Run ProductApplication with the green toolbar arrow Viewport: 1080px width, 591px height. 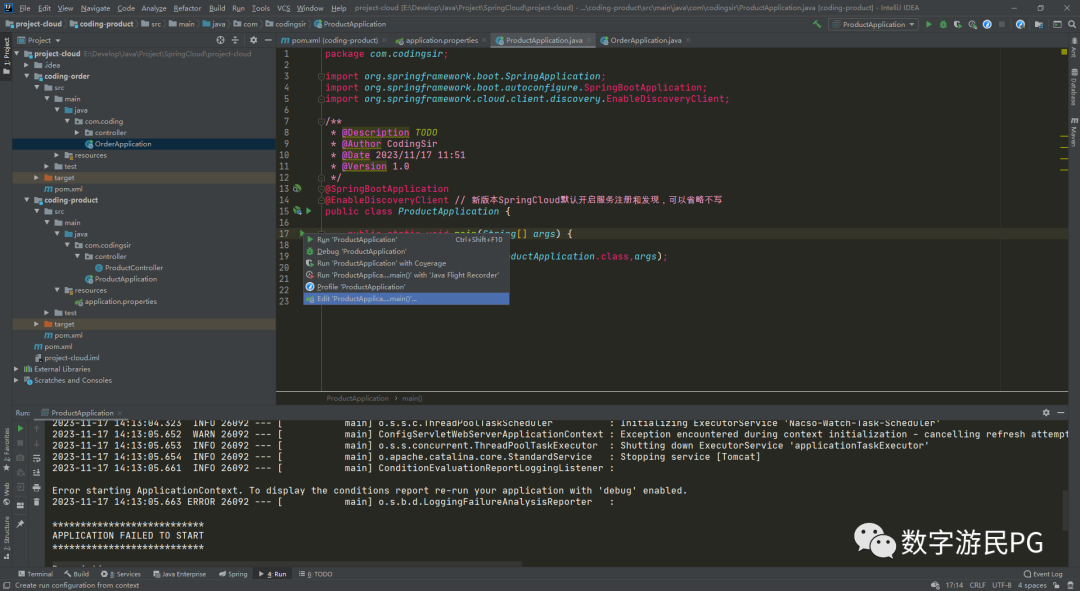click(929, 24)
